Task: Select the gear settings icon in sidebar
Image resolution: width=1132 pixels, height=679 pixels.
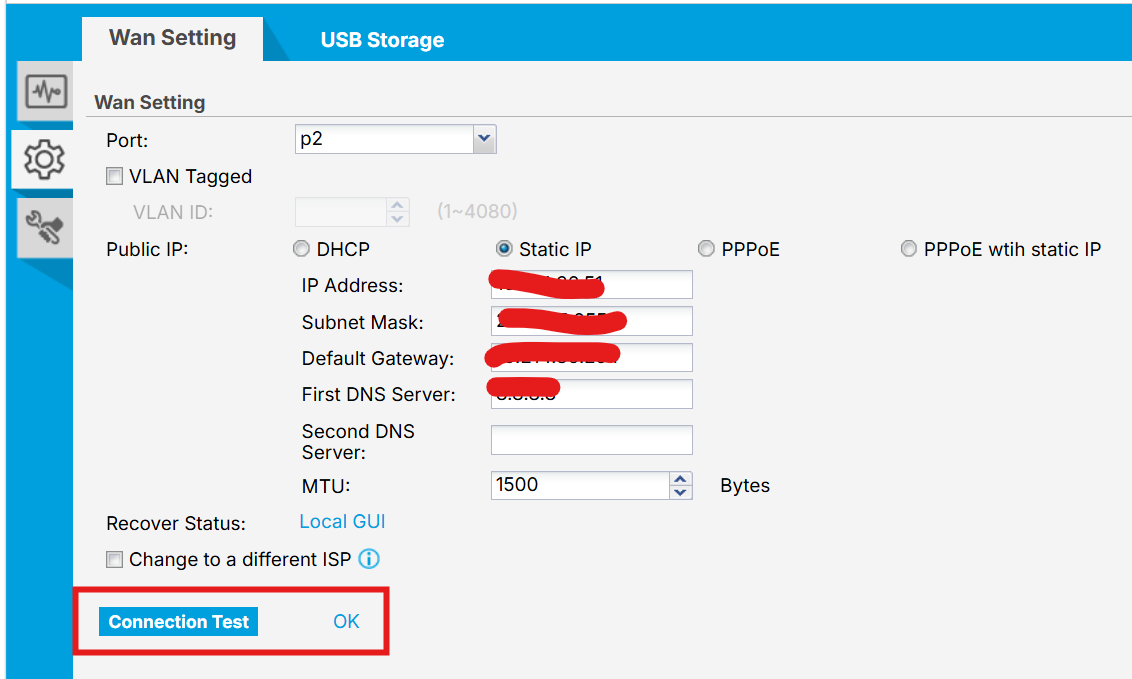Action: click(44, 159)
